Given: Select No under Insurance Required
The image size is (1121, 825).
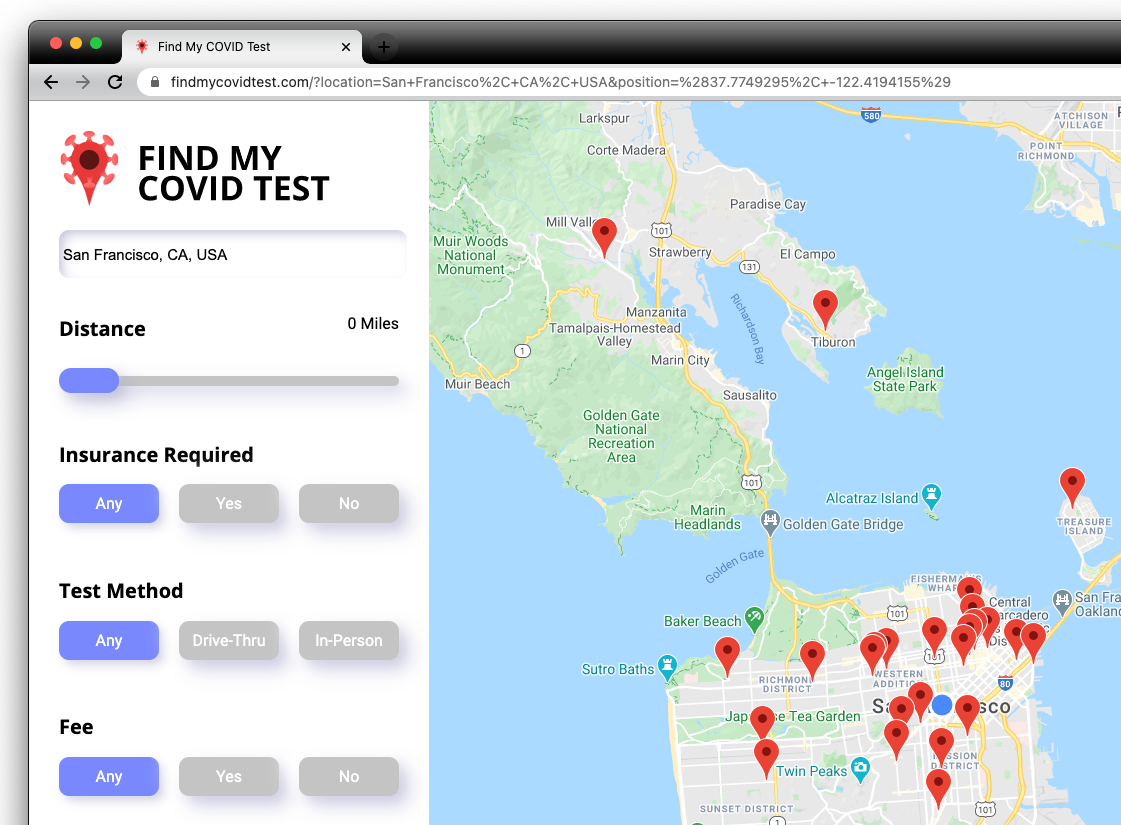Looking at the screenshot, I should point(349,503).
